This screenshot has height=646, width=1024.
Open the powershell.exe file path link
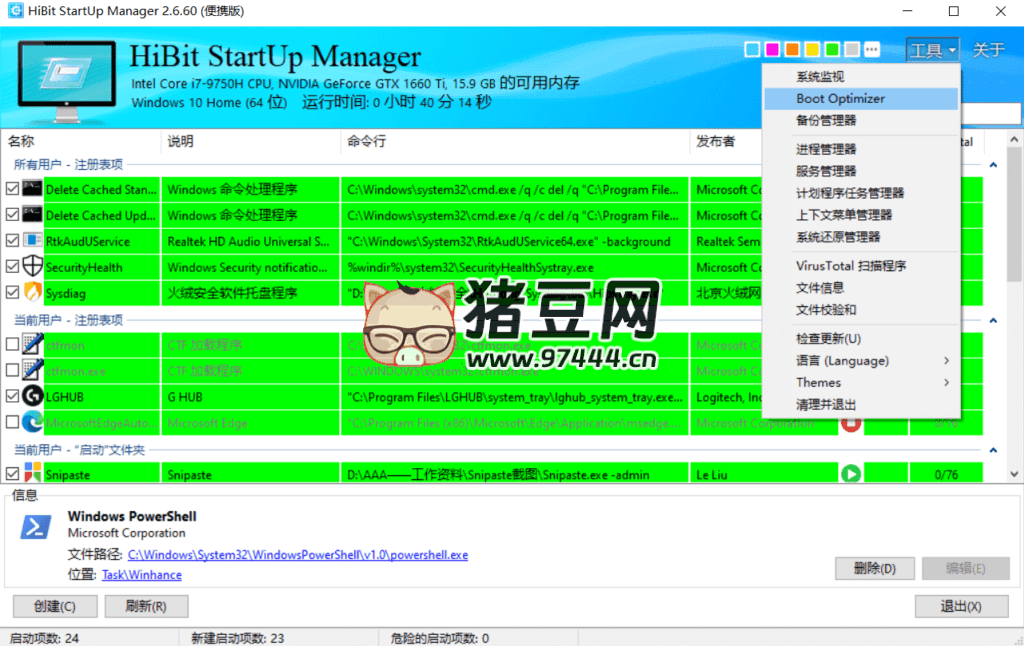tap(298, 555)
